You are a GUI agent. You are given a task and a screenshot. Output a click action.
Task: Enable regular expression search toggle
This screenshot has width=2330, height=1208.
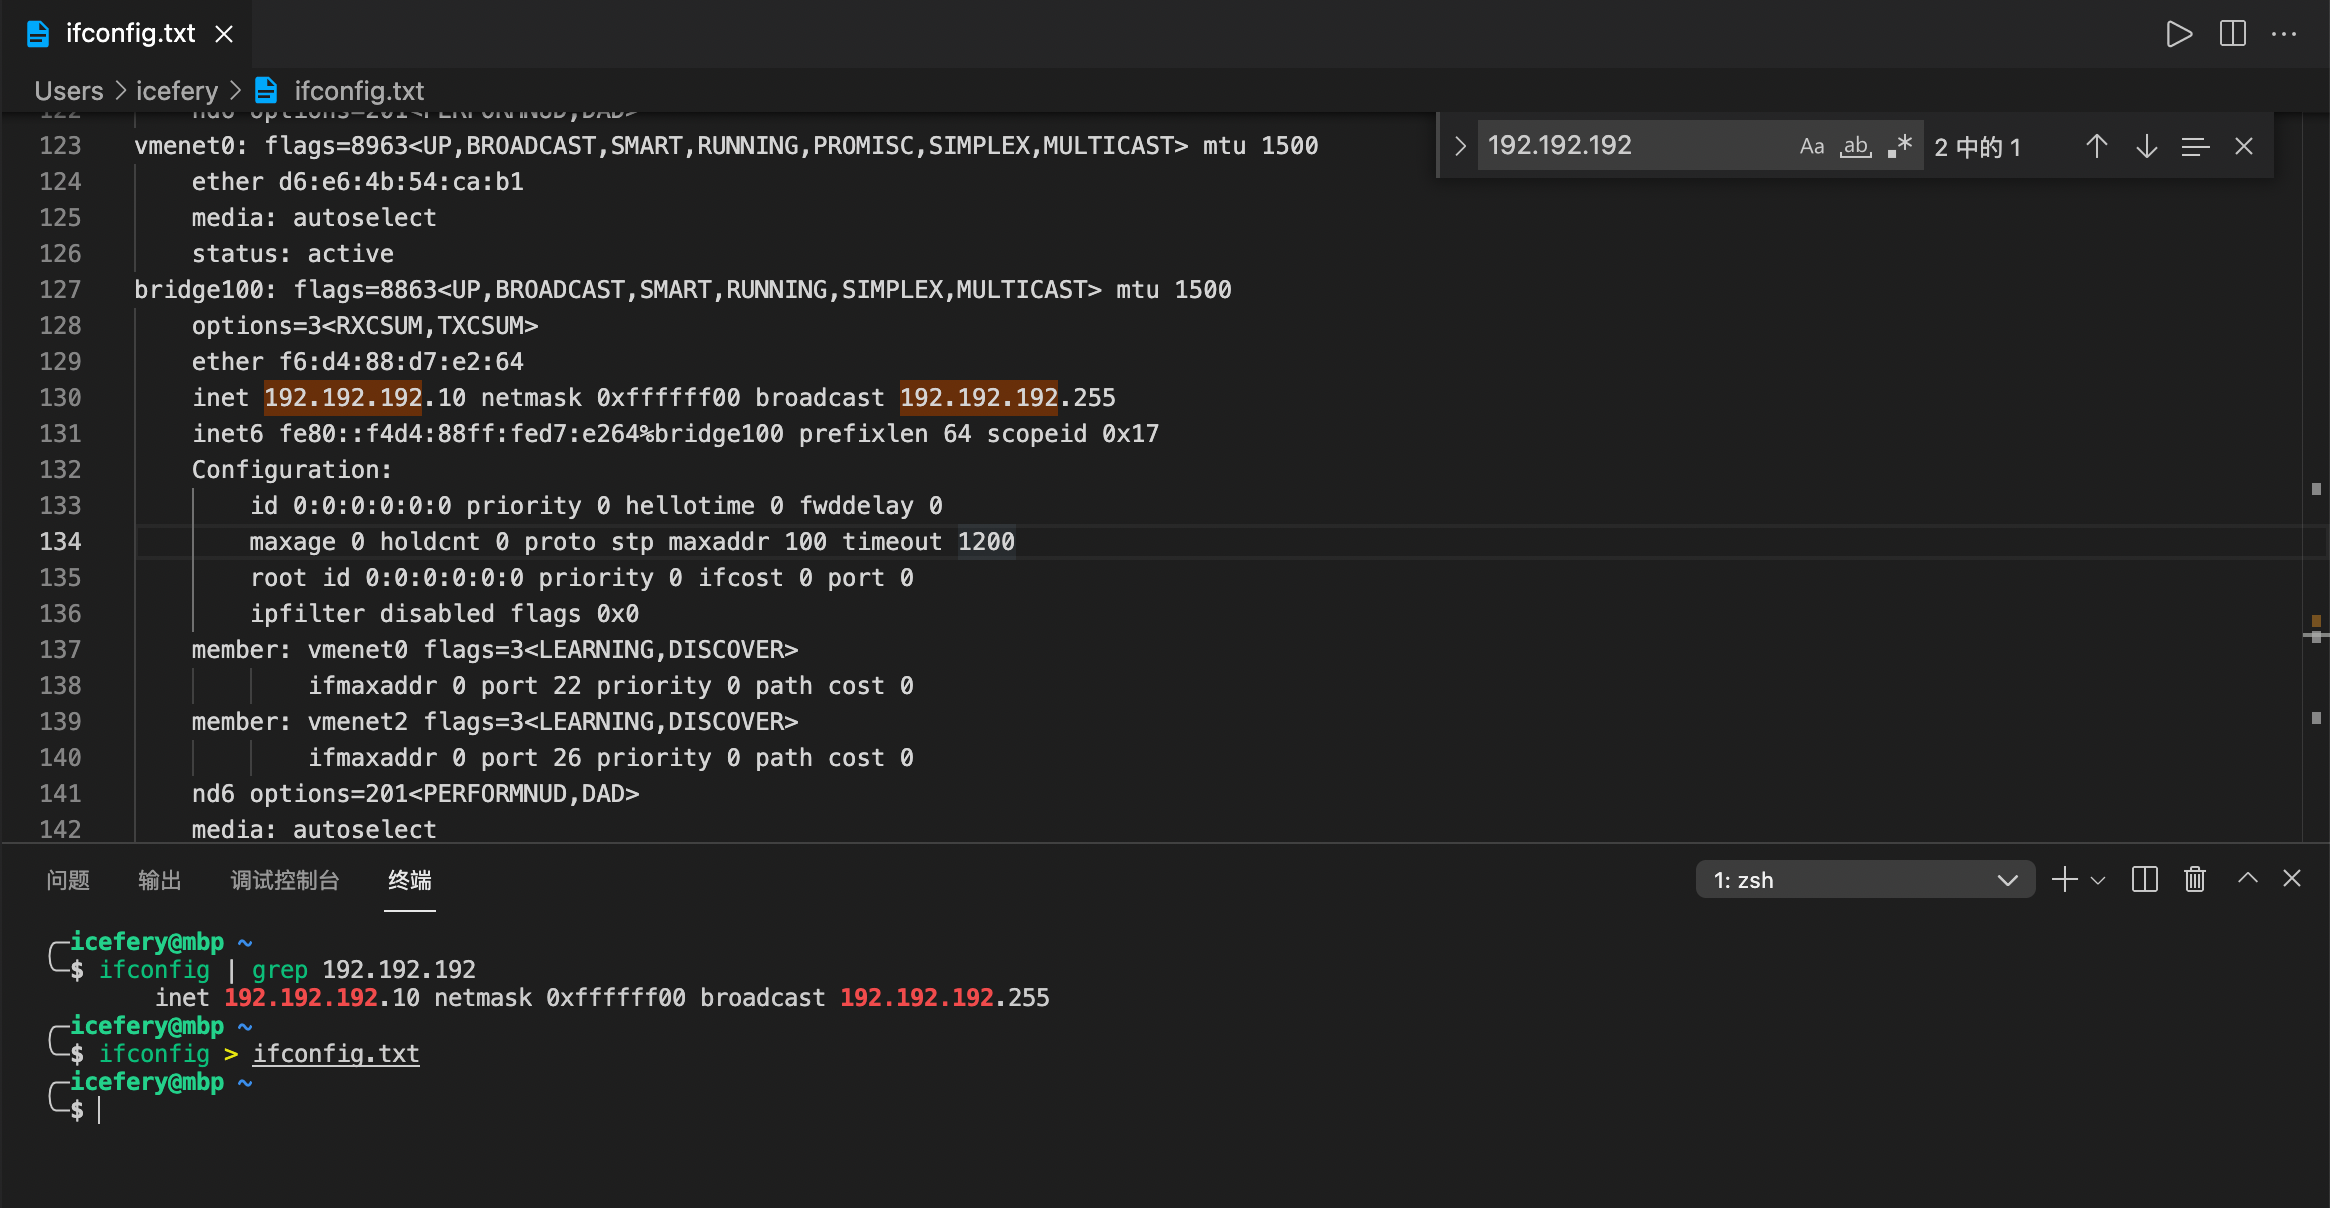coord(1900,146)
